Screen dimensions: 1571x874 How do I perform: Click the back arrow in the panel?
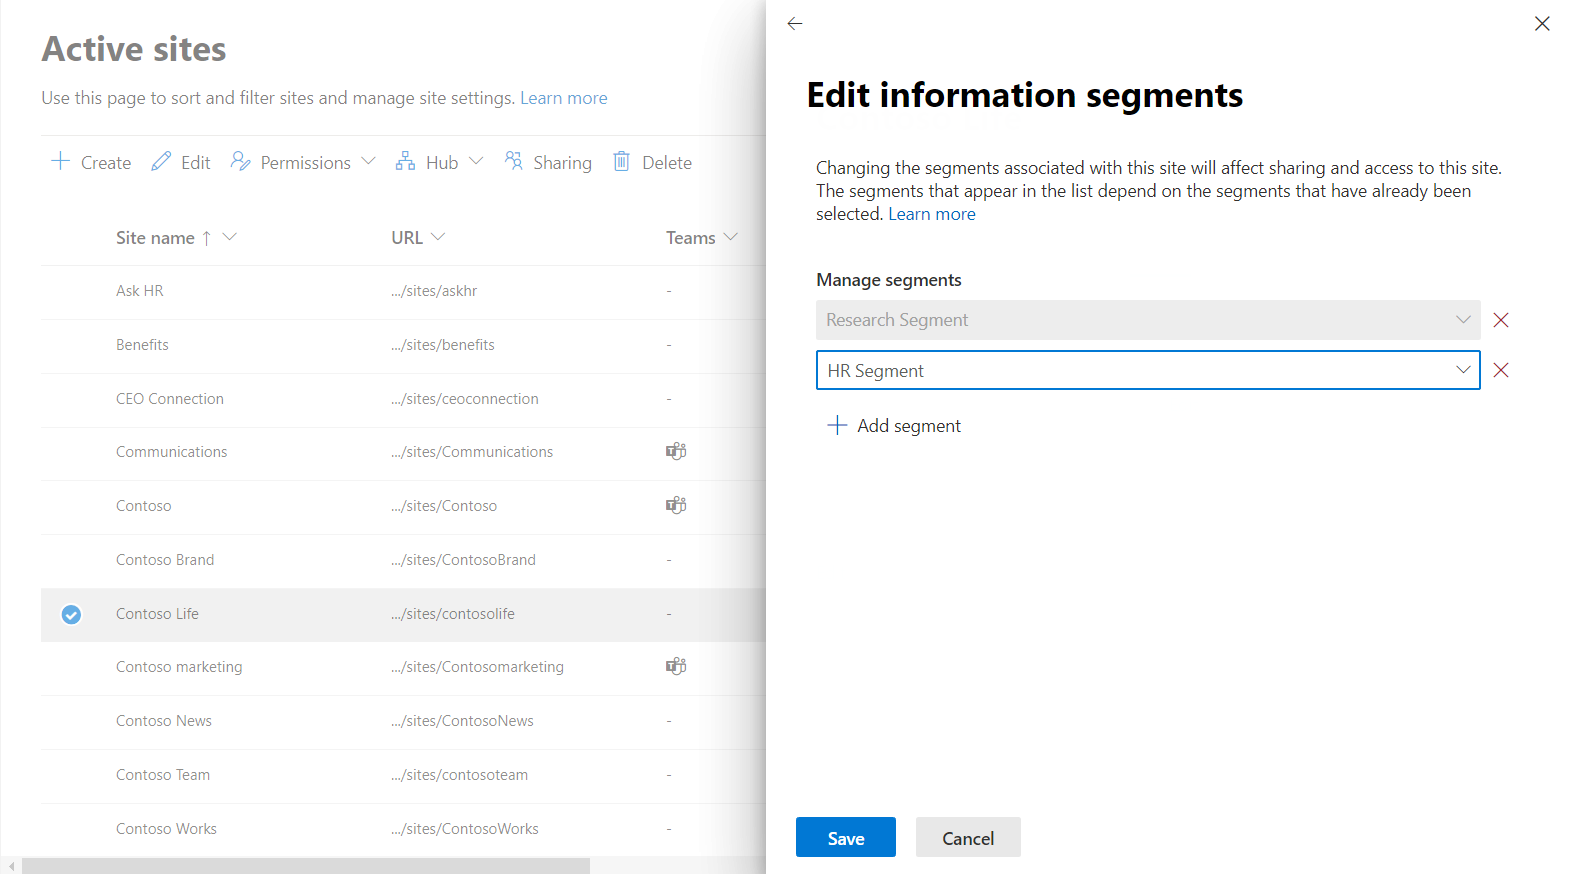pyautogui.click(x=795, y=24)
